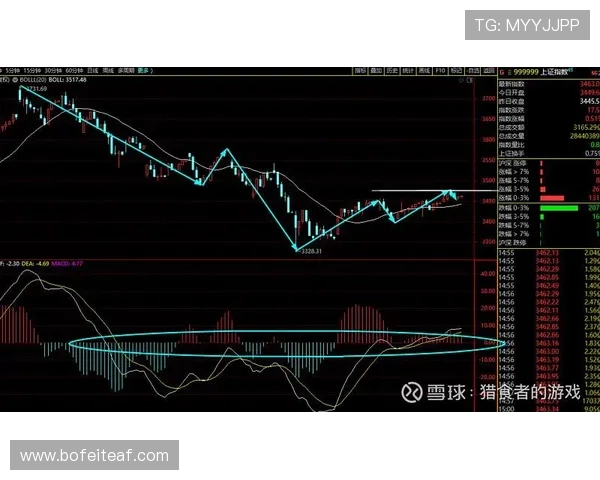This screenshot has height=480, width=600.
Task: Click the red 涨幅 0-3% distribution bar
Action: point(552,198)
